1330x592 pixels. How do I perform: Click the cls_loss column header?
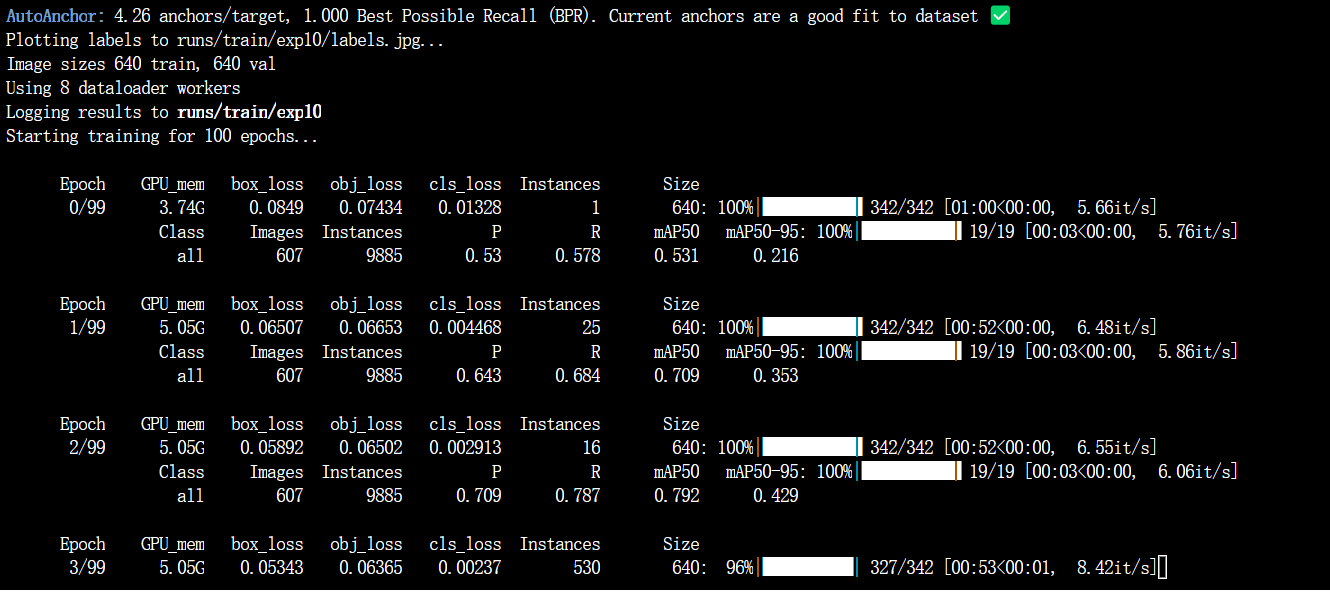tap(465, 184)
